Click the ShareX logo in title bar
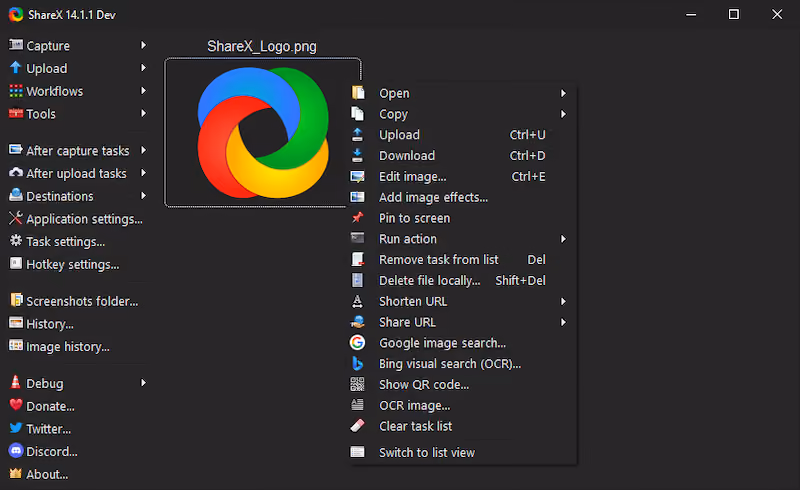800x490 pixels. pos(16,14)
